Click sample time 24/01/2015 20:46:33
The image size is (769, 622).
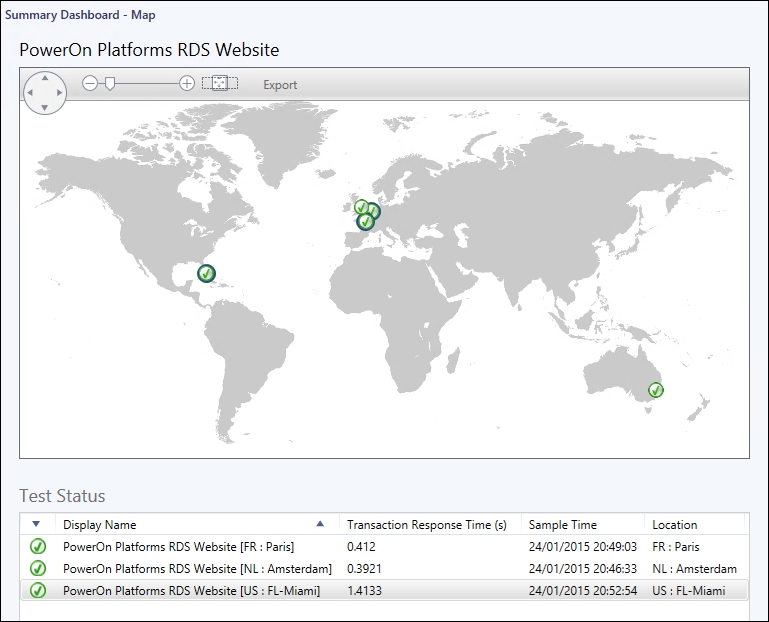pos(583,569)
